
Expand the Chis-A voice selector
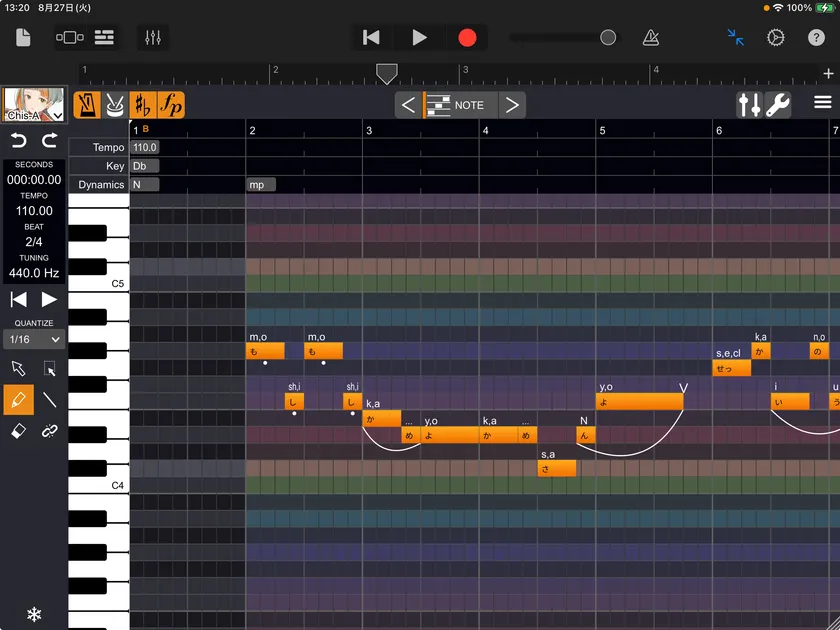[x=34, y=105]
